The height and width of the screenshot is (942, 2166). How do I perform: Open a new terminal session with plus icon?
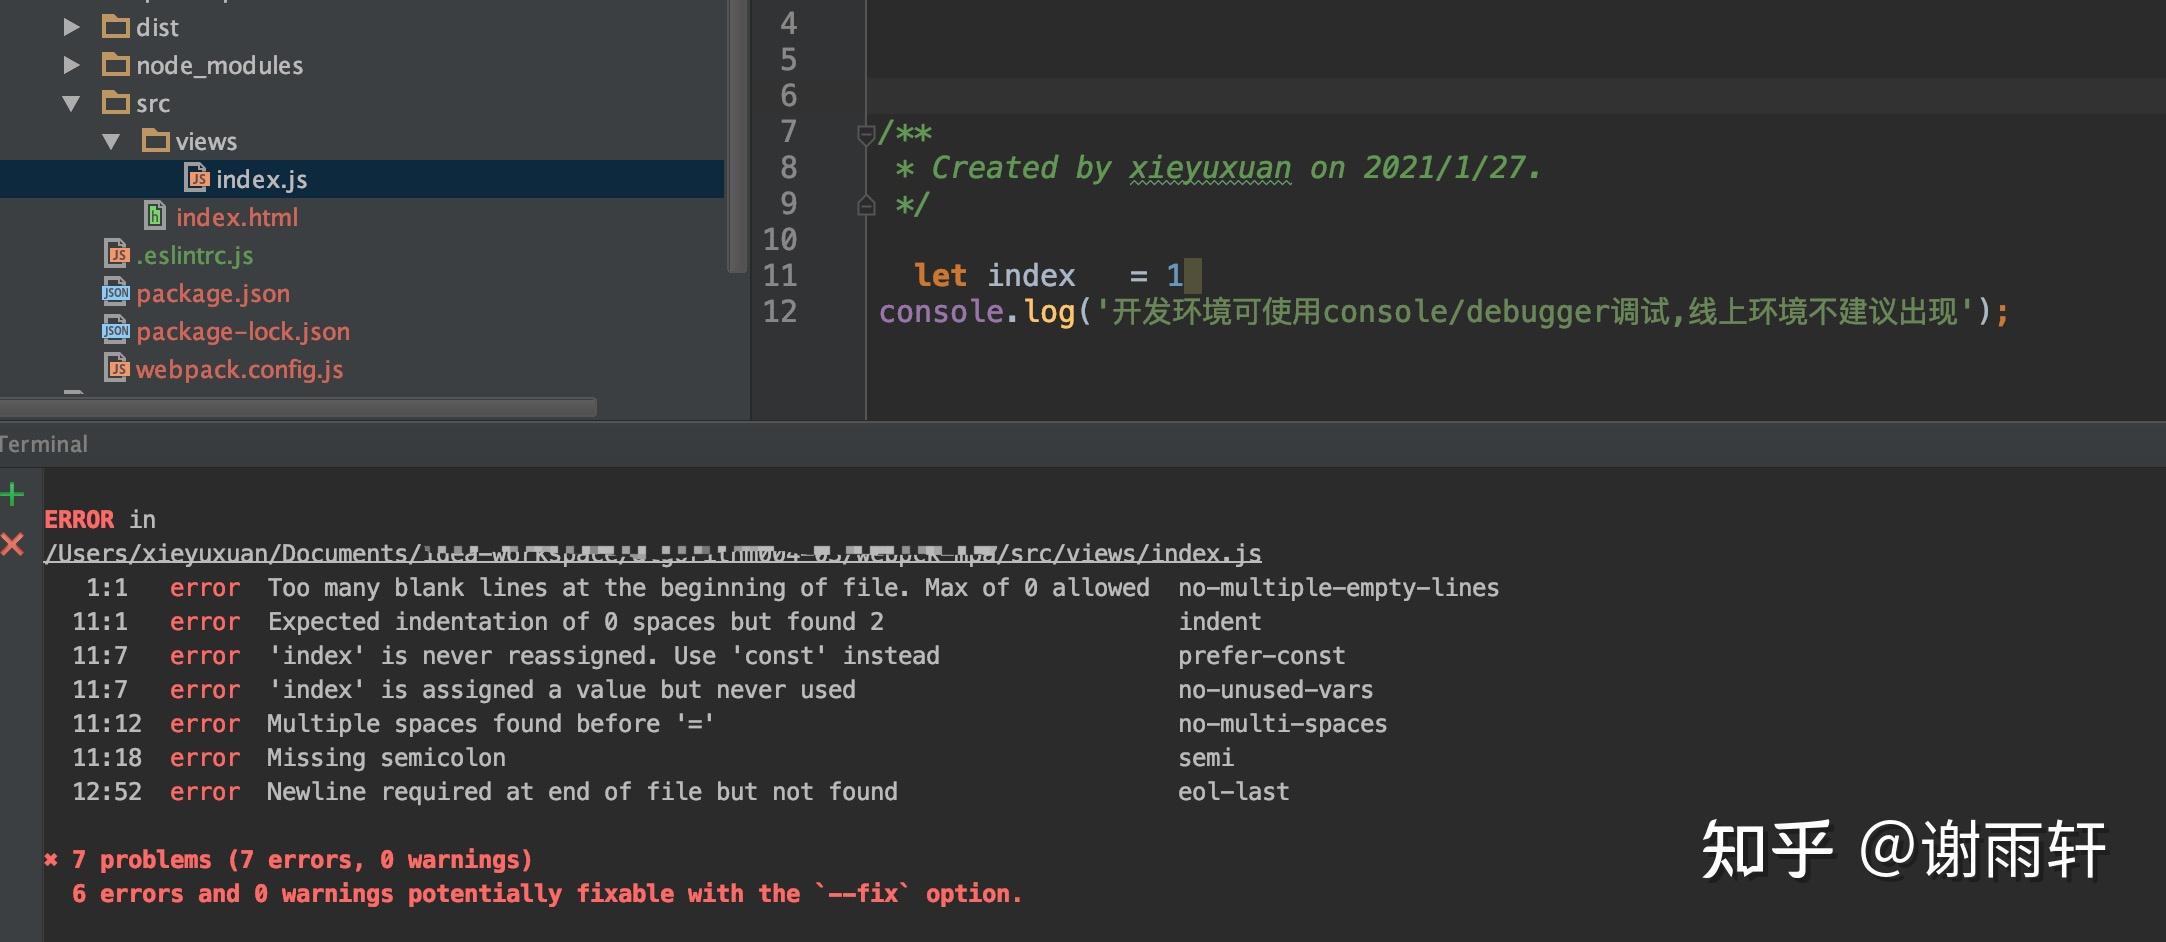[12, 492]
